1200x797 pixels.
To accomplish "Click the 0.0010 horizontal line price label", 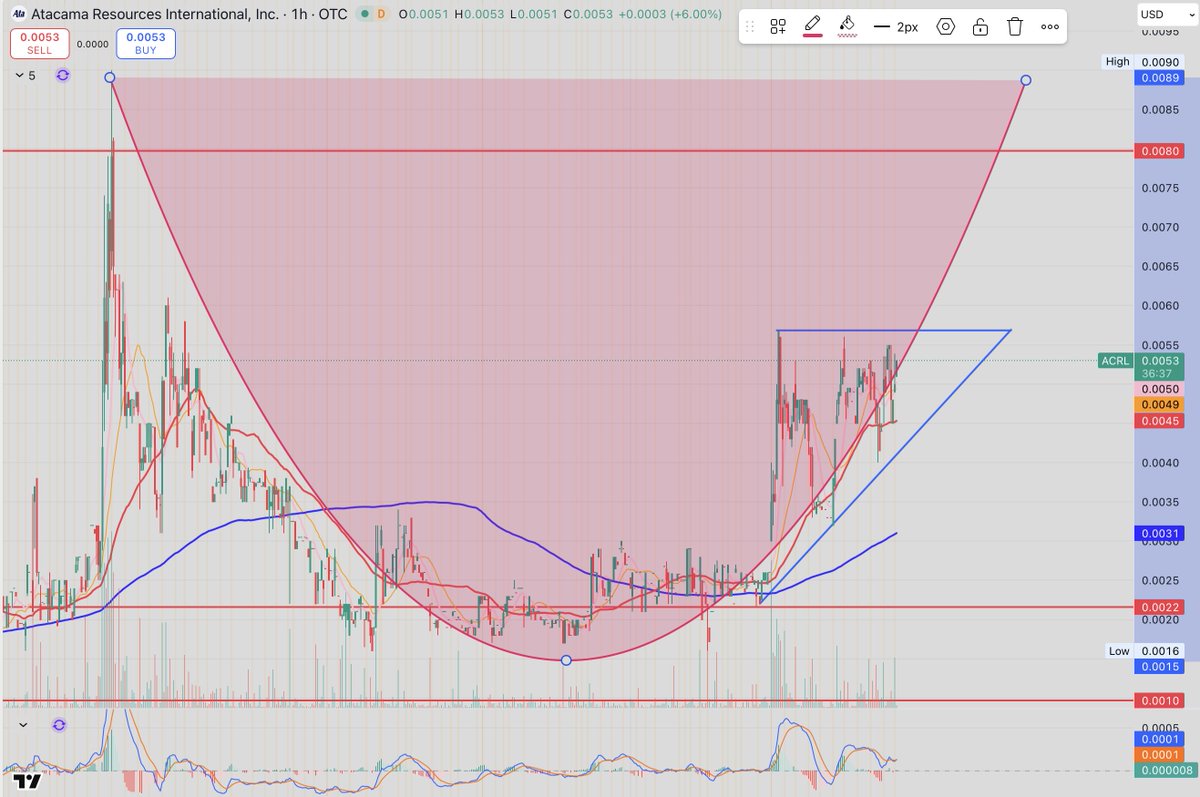I will 1160,700.
